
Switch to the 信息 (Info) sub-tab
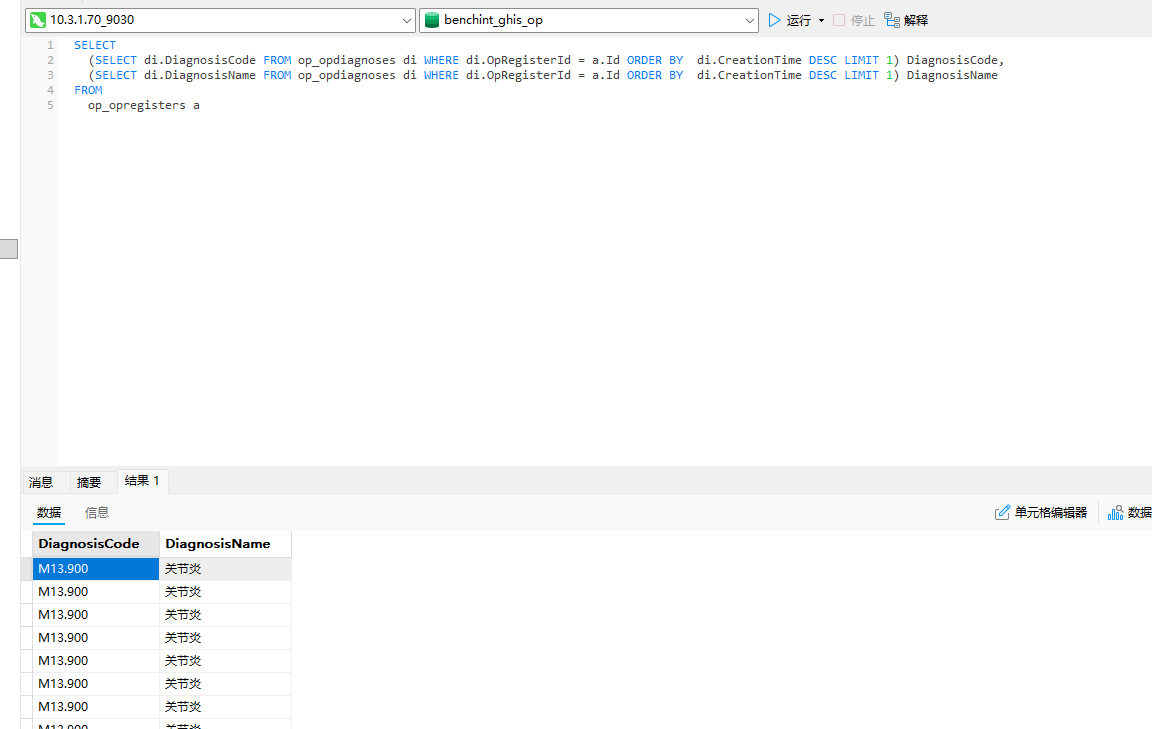click(97, 512)
